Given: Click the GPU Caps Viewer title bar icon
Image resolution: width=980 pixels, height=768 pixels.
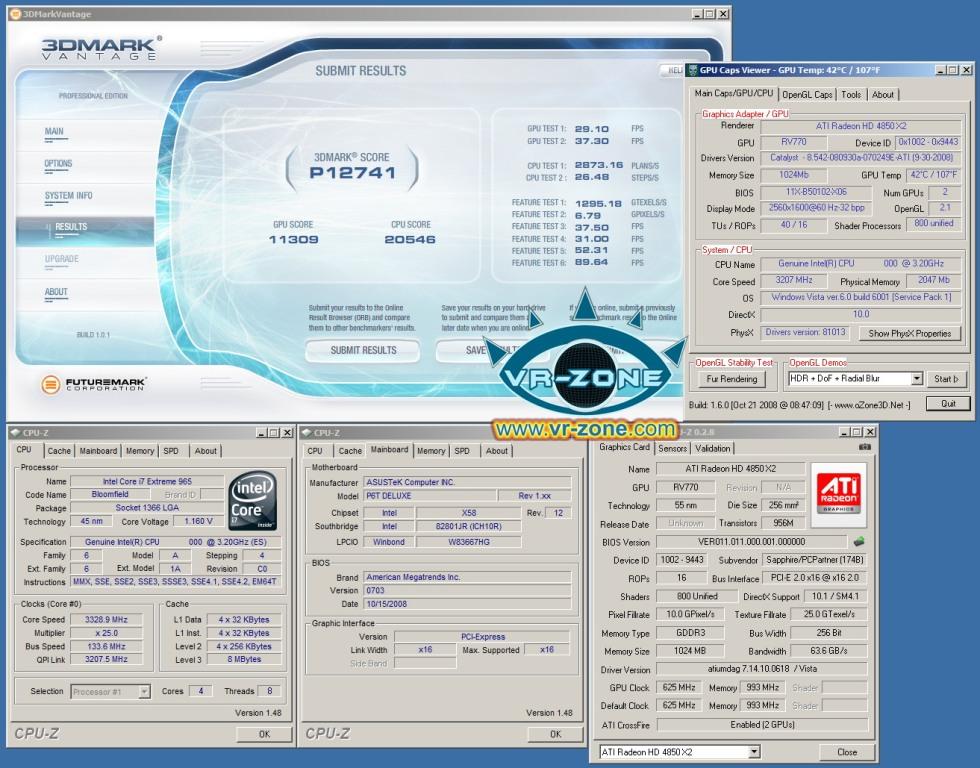Looking at the screenshot, I should 693,70.
